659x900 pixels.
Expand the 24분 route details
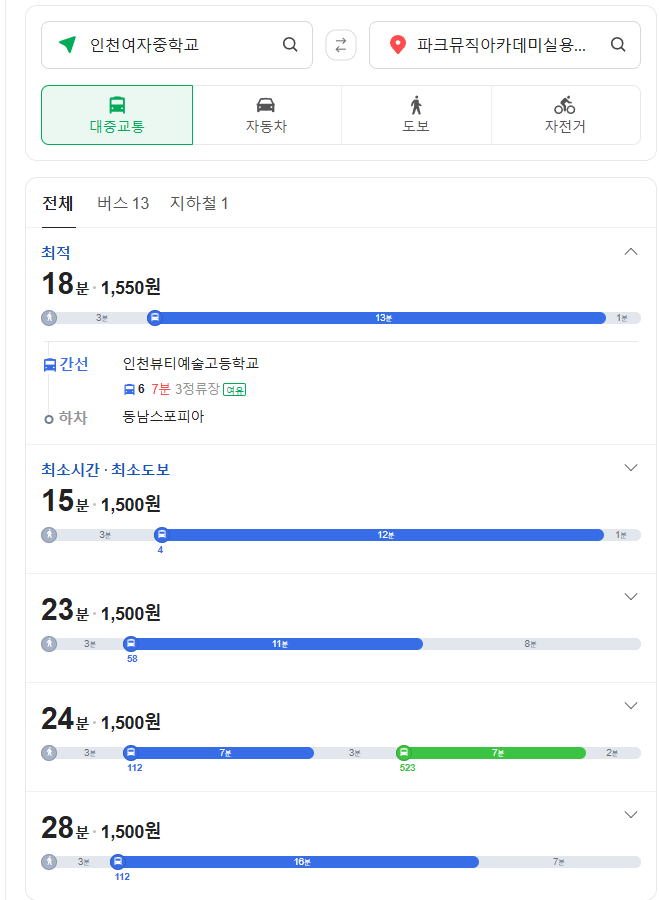click(630, 706)
